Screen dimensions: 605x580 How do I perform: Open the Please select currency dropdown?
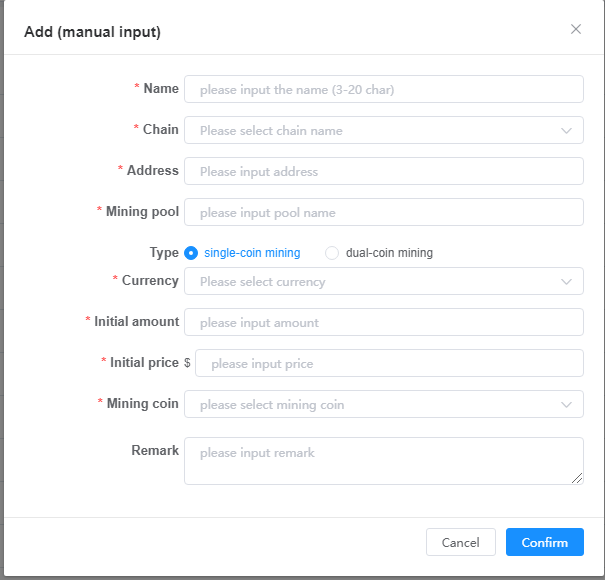pyautogui.click(x=384, y=281)
